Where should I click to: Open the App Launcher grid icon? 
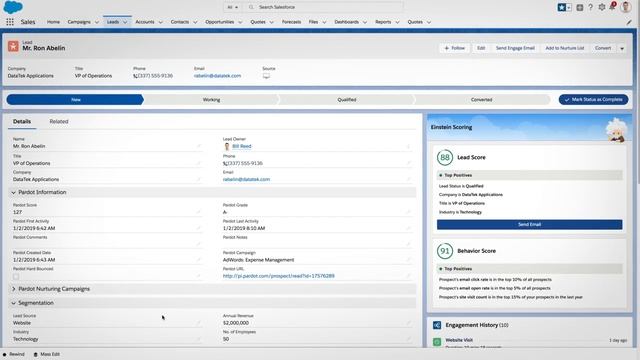[x=10, y=22]
